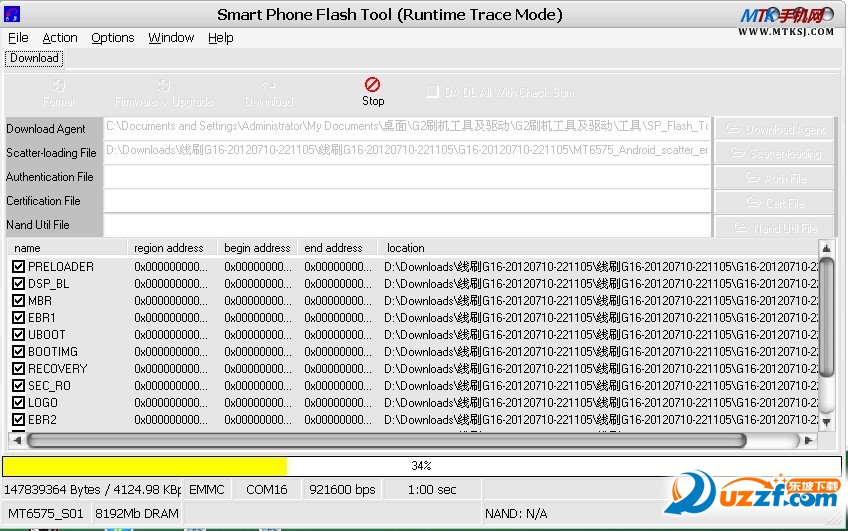Image resolution: width=848 pixels, height=531 pixels.
Task: Click the Scatter-loading browse button
Action: [x=774, y=153]
